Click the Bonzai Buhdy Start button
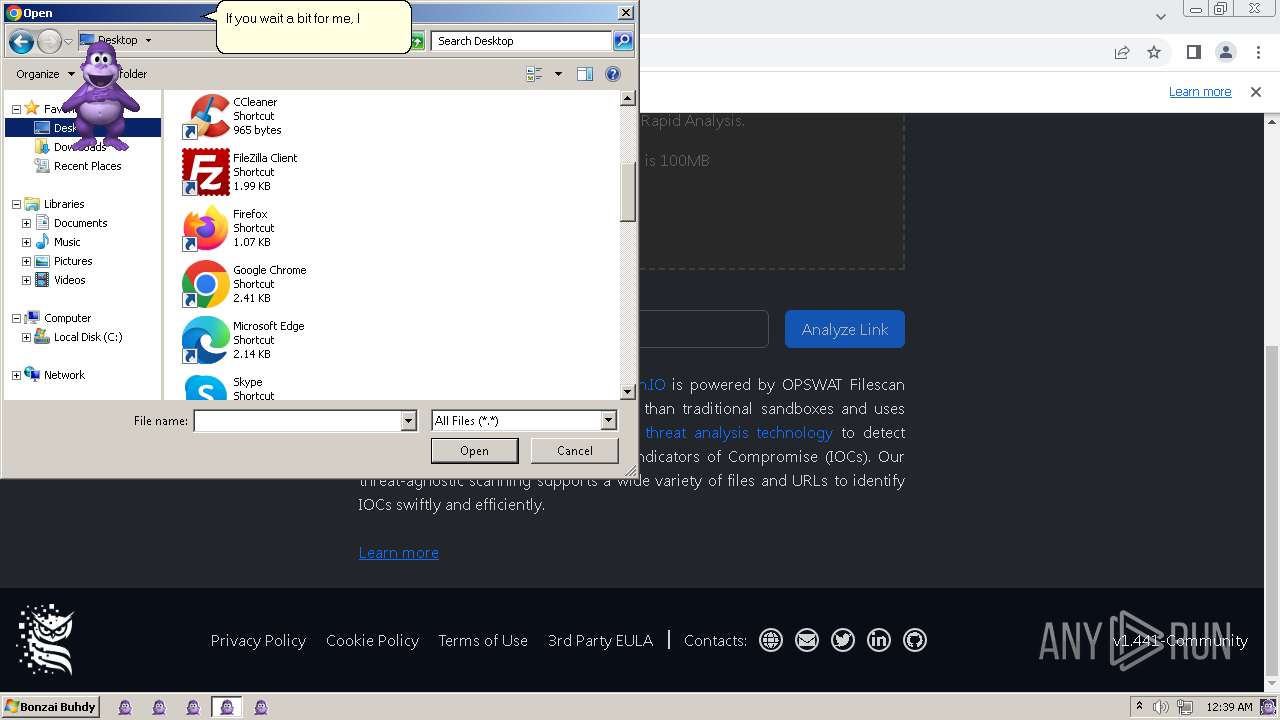The image size is (1280, 720). click(50, 707)
